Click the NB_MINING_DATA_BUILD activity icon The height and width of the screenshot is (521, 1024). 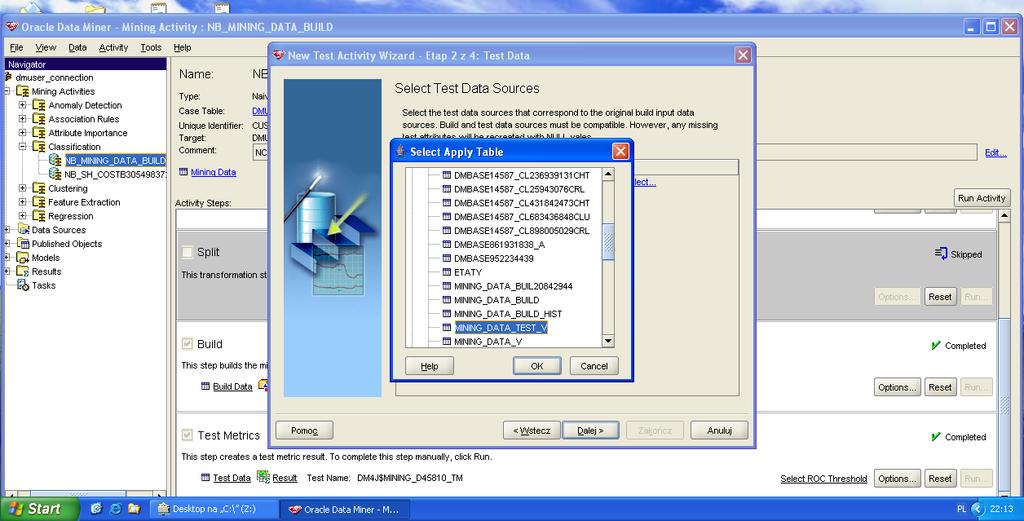[x=55, y=160]
